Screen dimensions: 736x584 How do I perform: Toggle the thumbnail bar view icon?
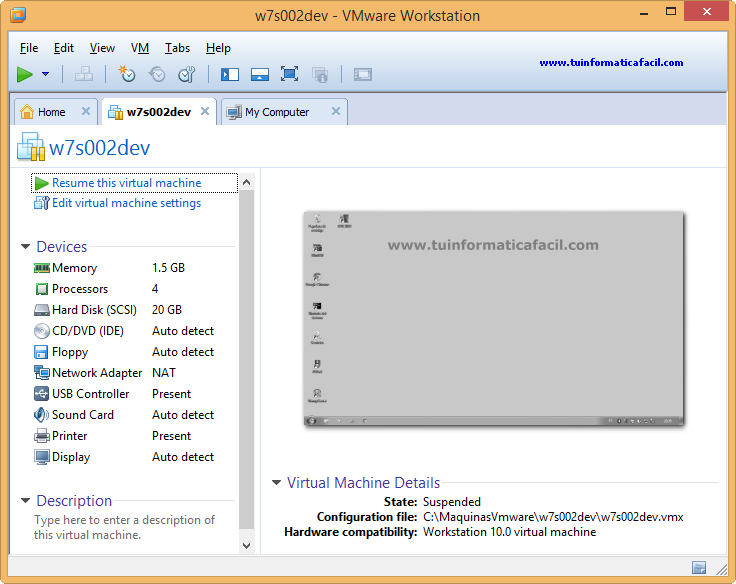tap(260, 74)
